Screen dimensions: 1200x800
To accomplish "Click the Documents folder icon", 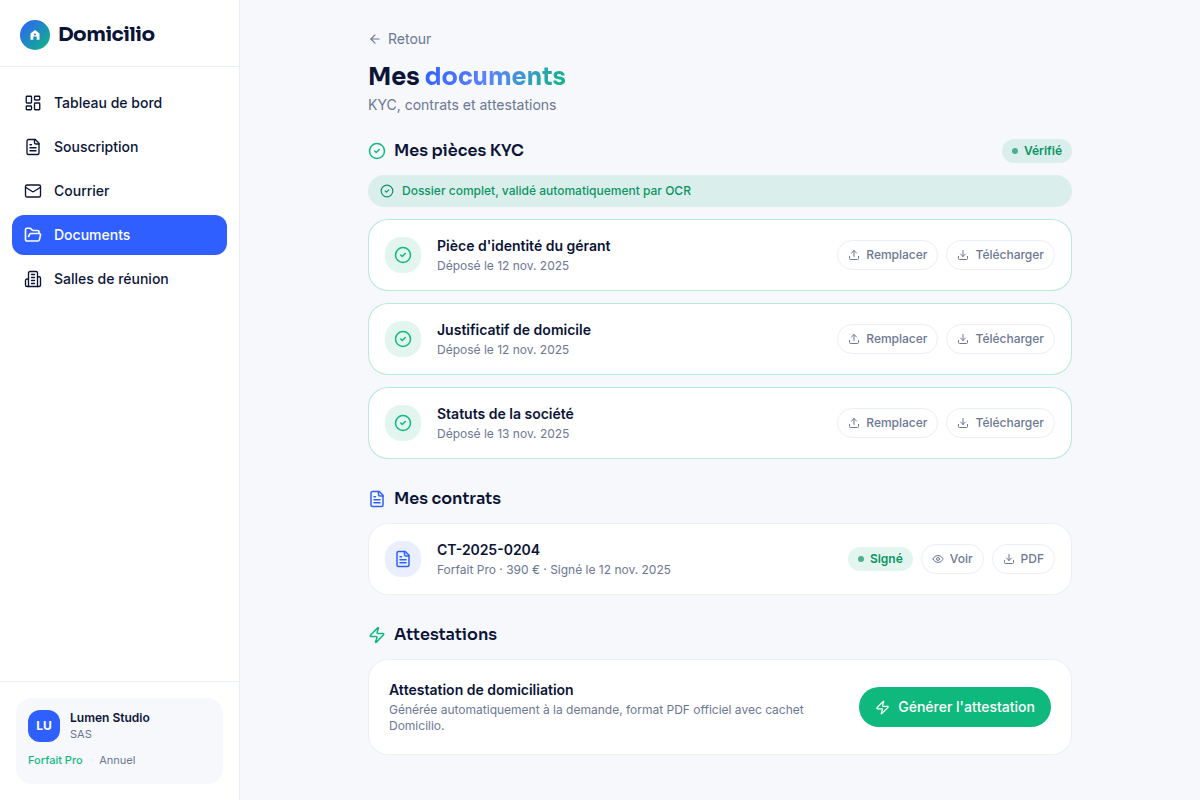I will coord(33,235).
